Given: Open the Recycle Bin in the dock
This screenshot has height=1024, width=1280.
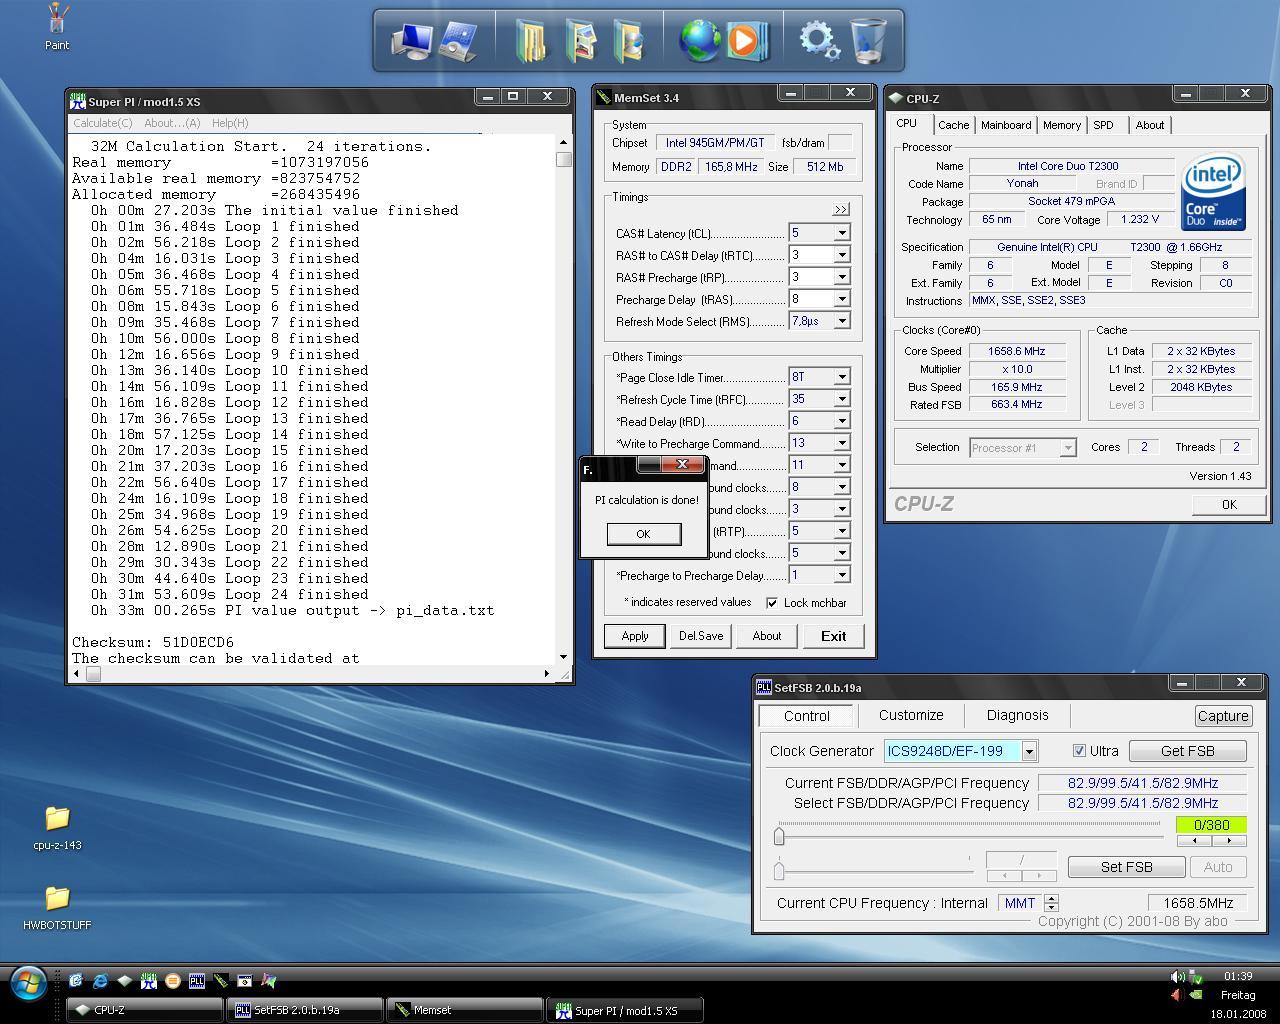Looking at the screenshot, I should pyautogui.click(x=868, y=41).
